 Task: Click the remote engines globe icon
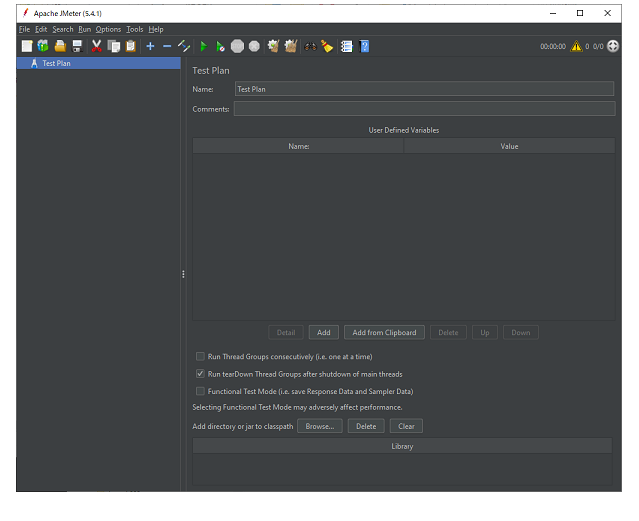pyautogui.click(x=613, y=46)
